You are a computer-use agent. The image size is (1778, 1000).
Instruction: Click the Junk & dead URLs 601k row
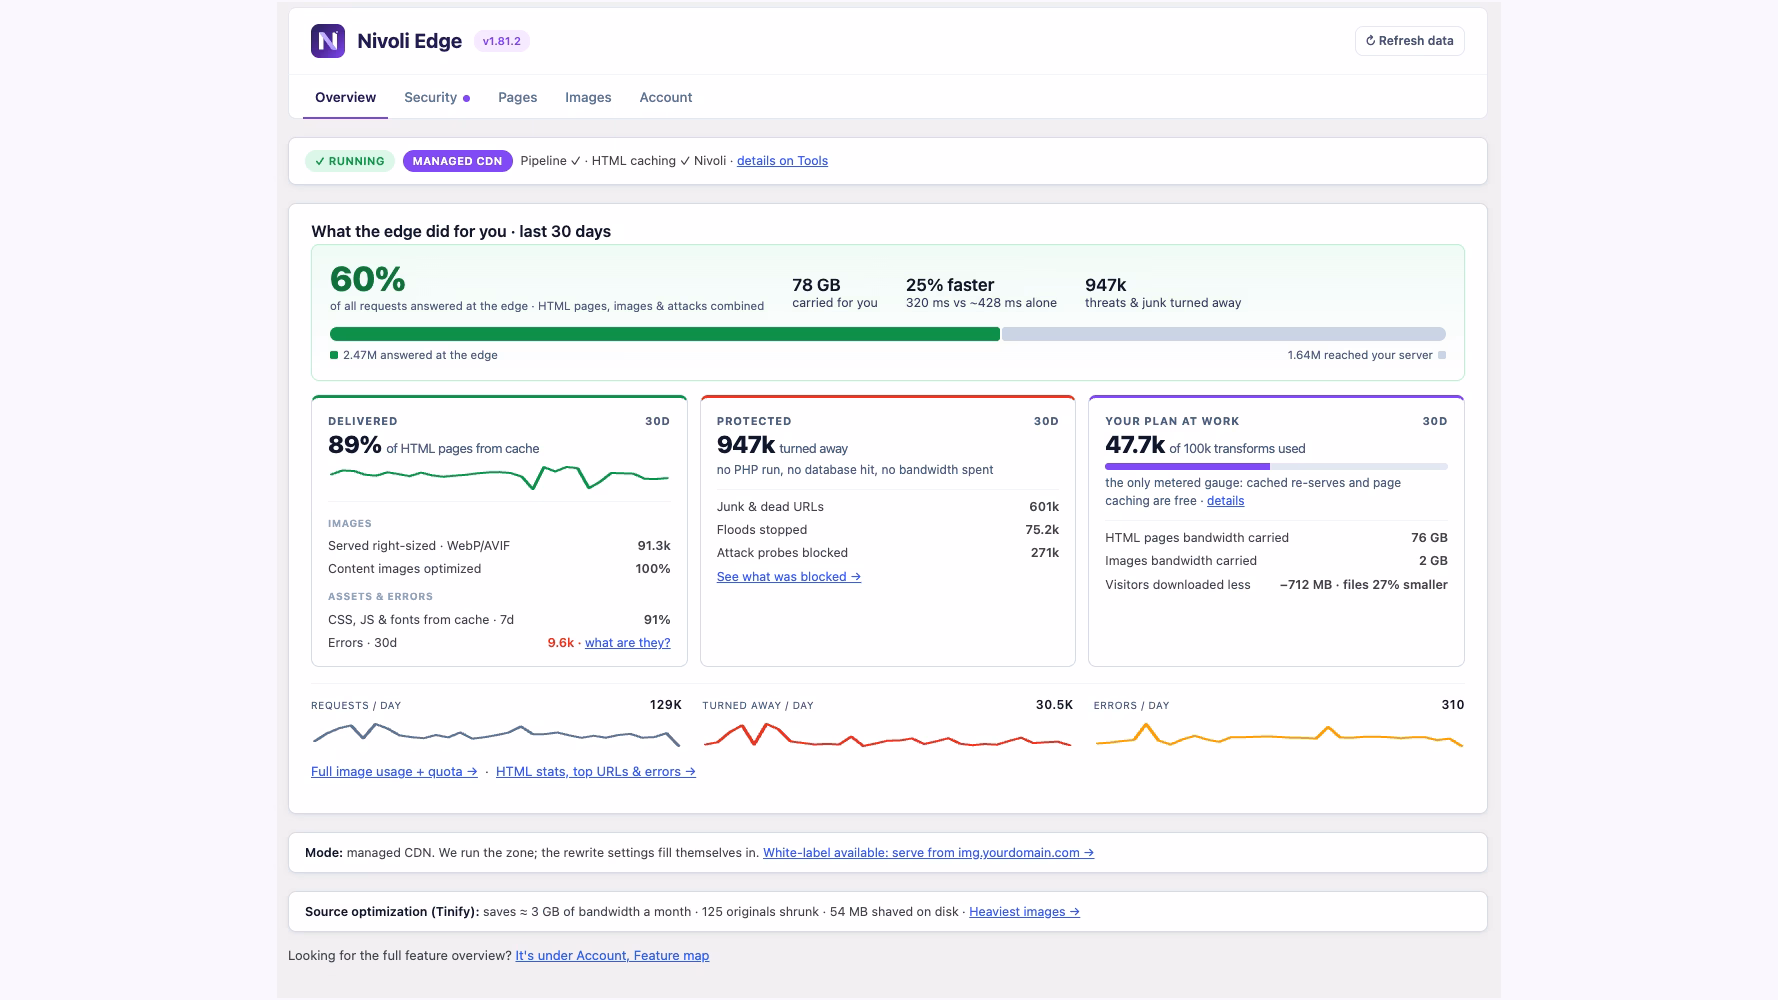click(x=887, y=507)
